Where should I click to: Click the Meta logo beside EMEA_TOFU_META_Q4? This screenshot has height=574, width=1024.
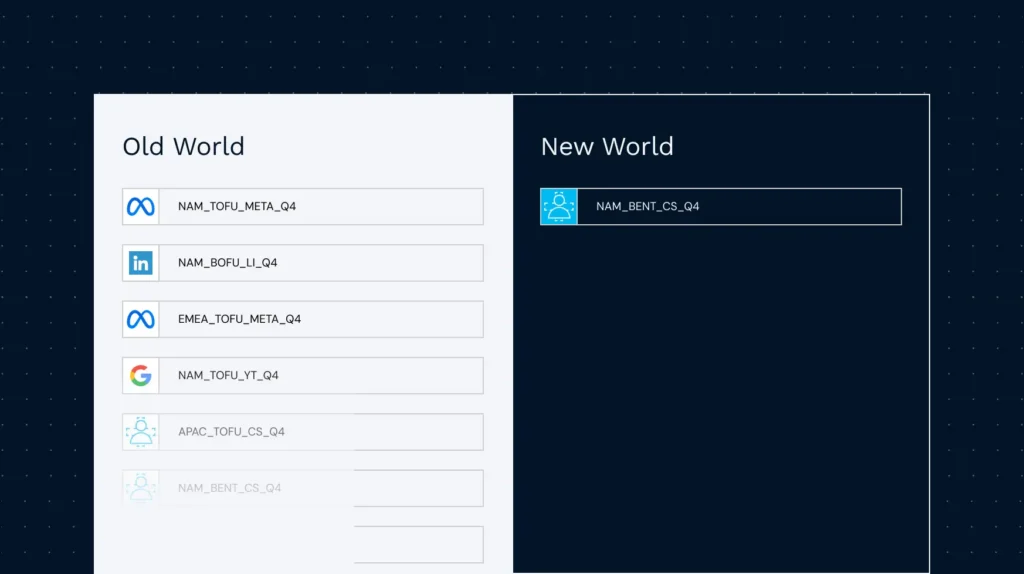[x=141, y=319]
